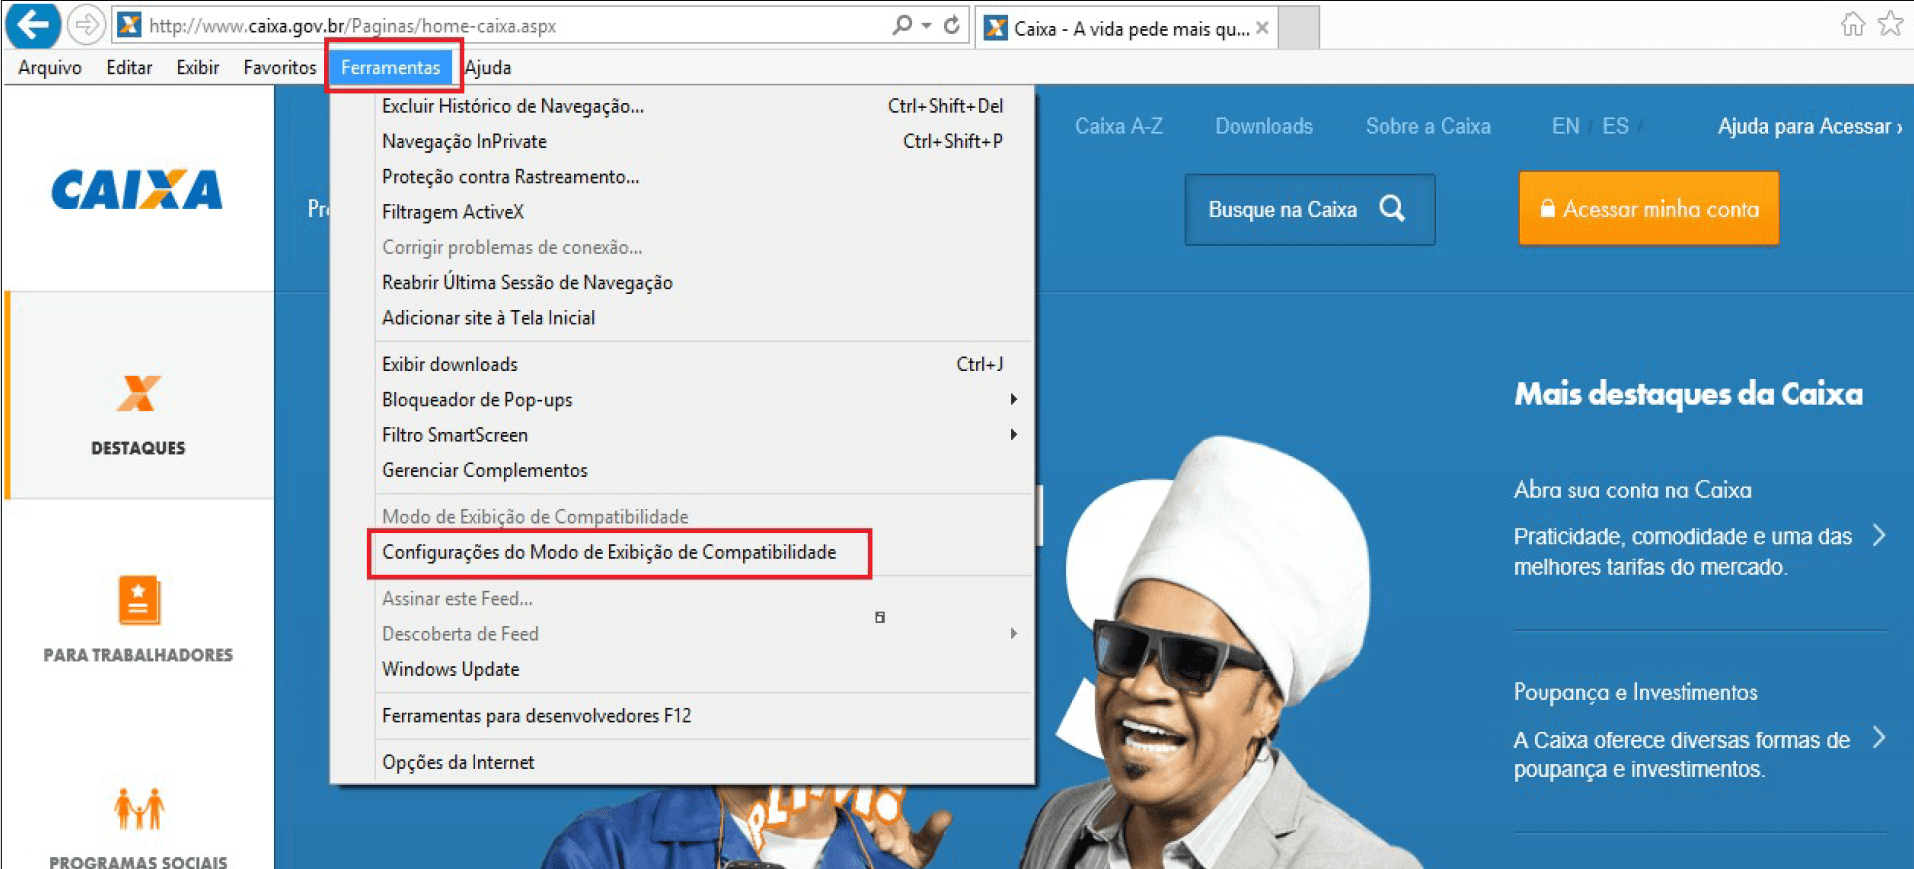Viewport: 1914px width, 869px height.
Task: Open the Programas Sociais family icon
Action: click(139, 808)
